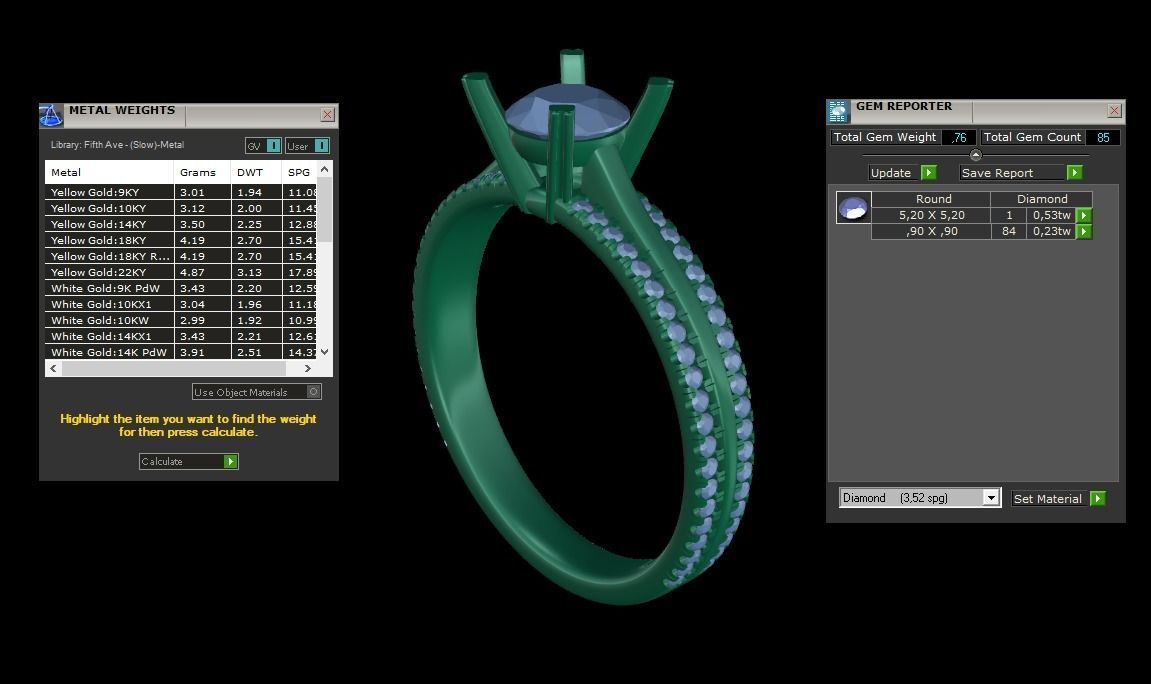Image resolution: width=1151 pixels, height=684 pixels.
Task: Select the White Gold:14K PdW row
Action: pyautogui.click(x=181, y=352)
